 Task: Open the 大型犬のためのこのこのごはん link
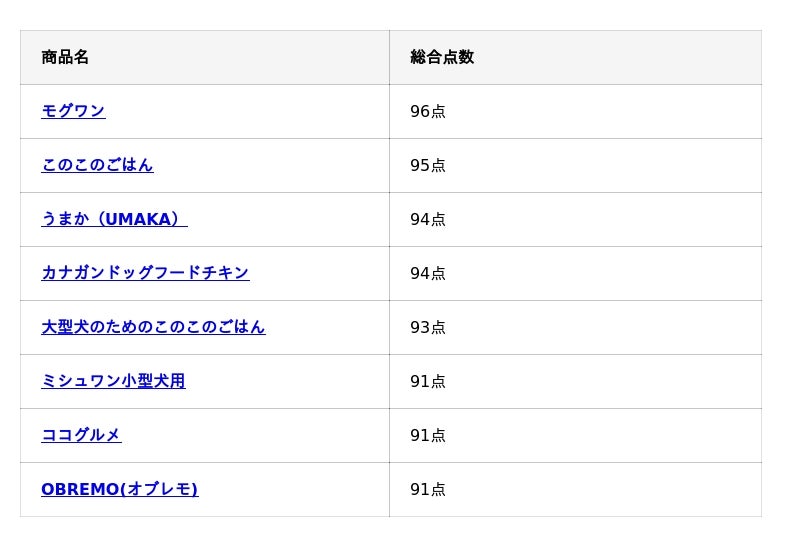(153, 327)
